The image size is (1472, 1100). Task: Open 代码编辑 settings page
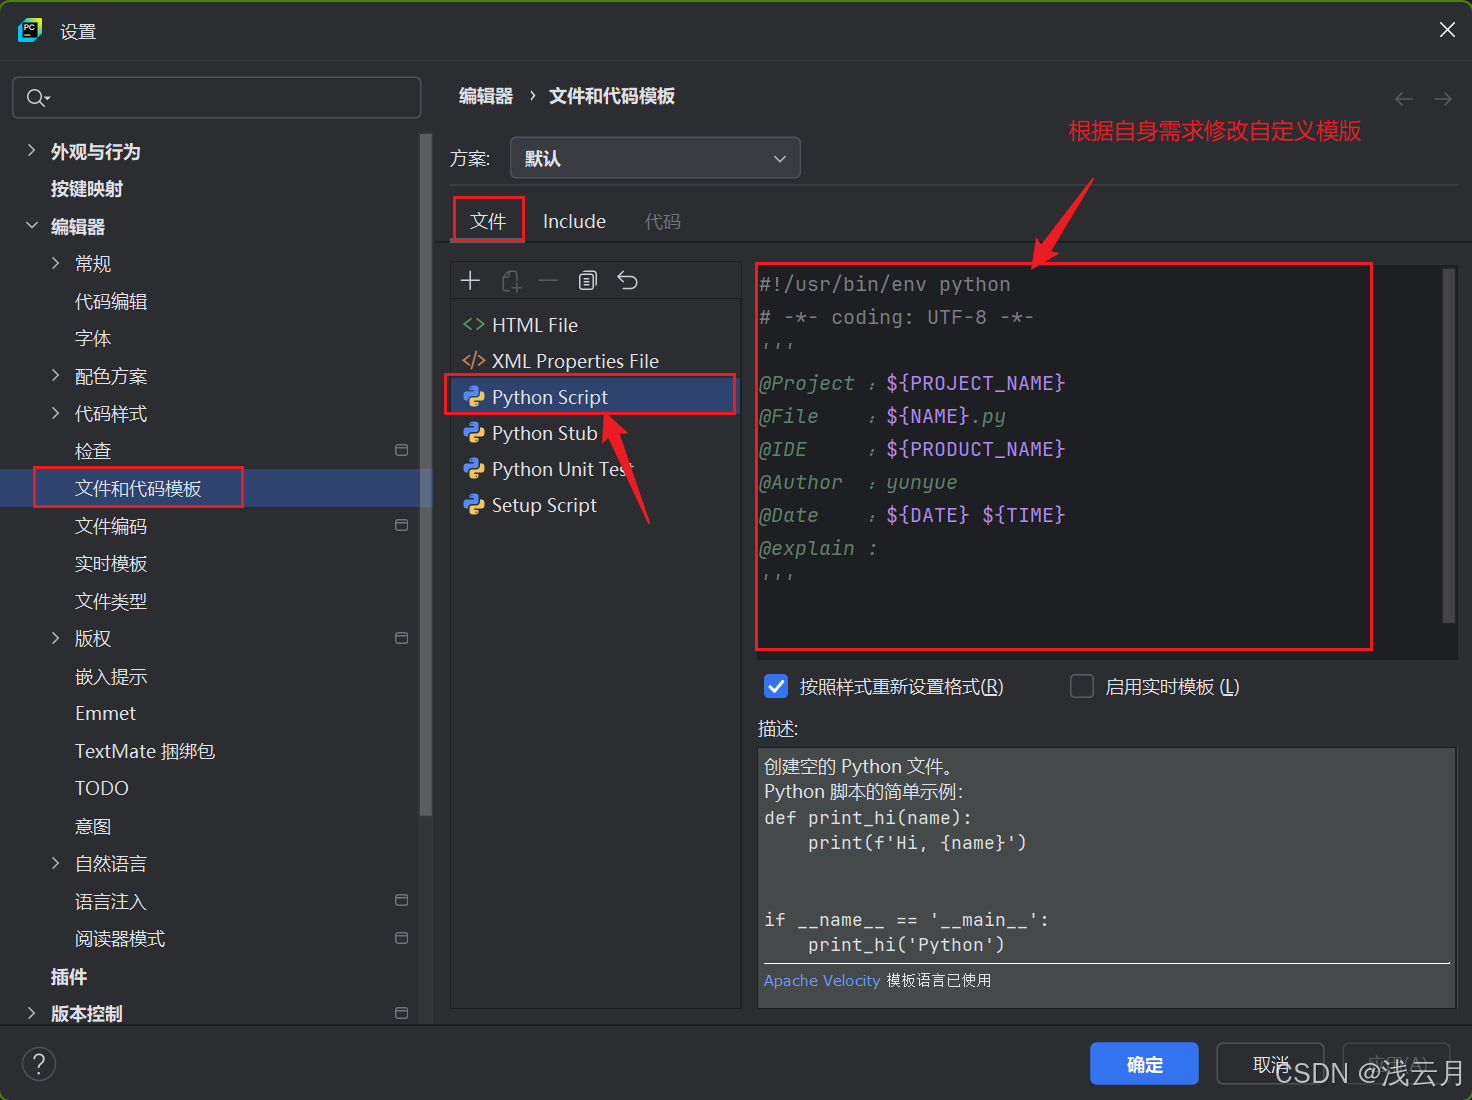coord(111,301)
